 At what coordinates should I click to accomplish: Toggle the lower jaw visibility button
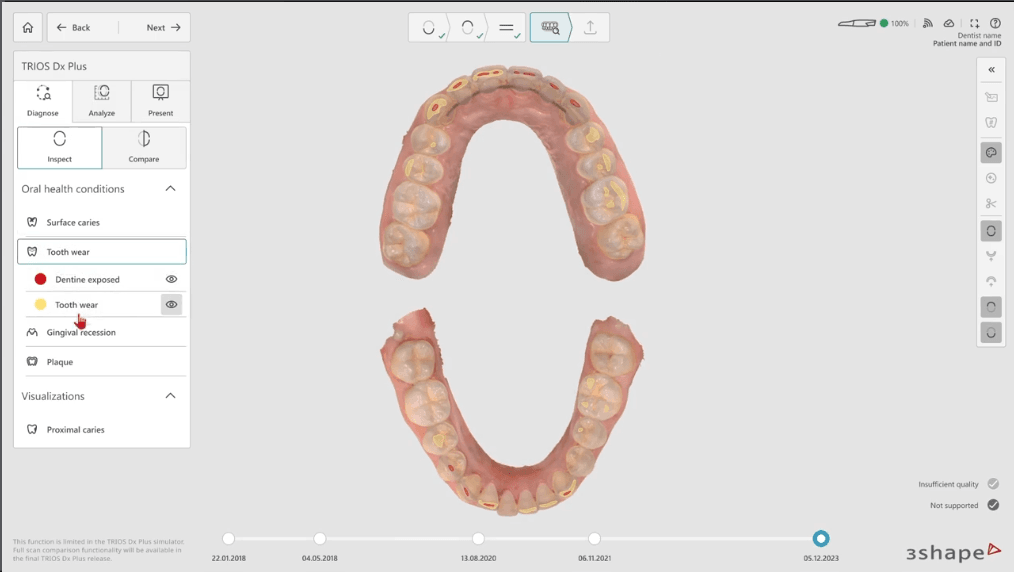click(991, 333)
